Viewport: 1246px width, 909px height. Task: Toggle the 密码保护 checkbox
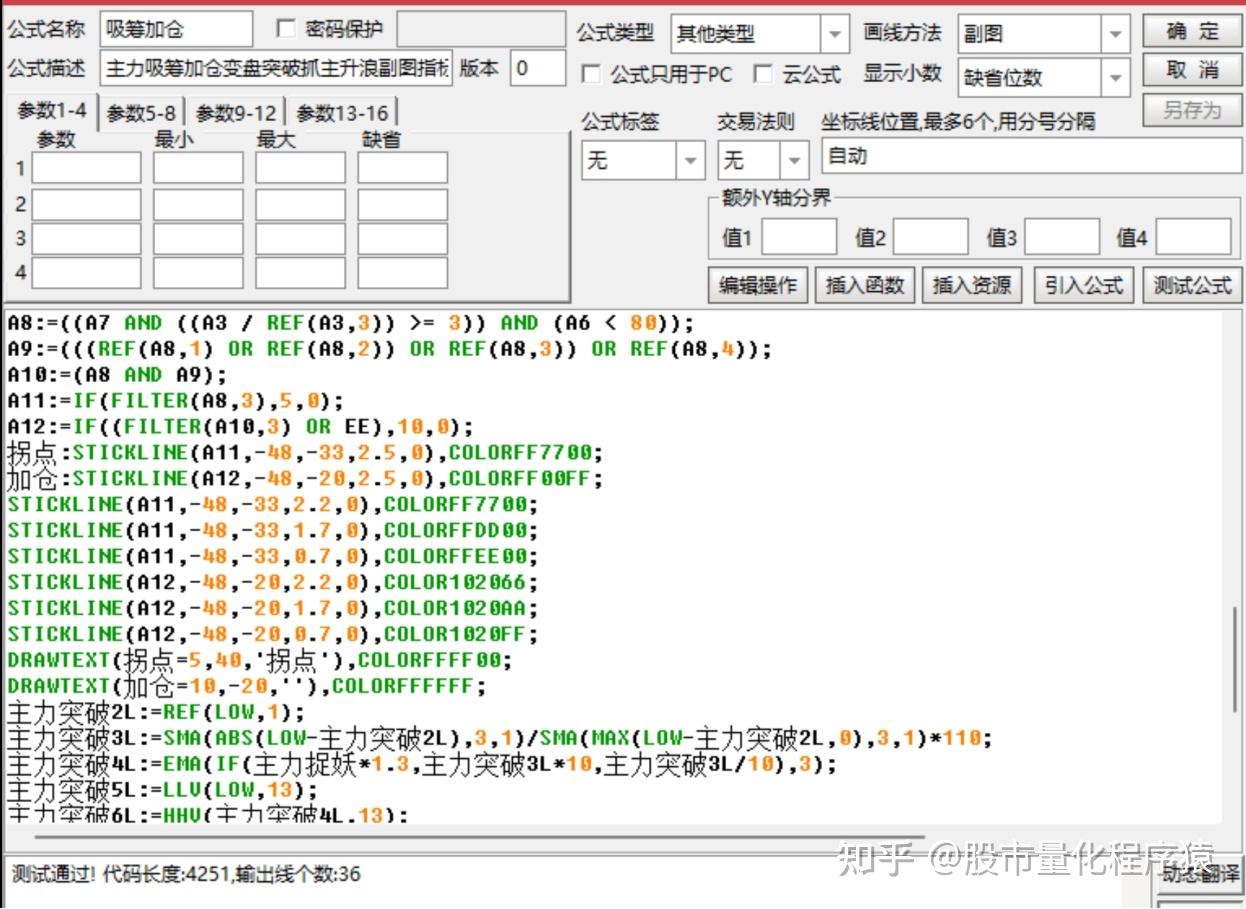(x=286, y=29)
